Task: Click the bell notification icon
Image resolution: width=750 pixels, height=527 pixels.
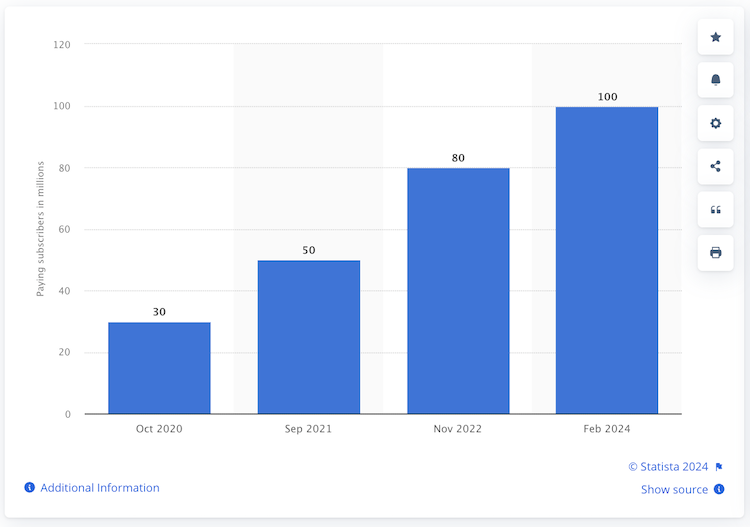Action: pos(715,80)
